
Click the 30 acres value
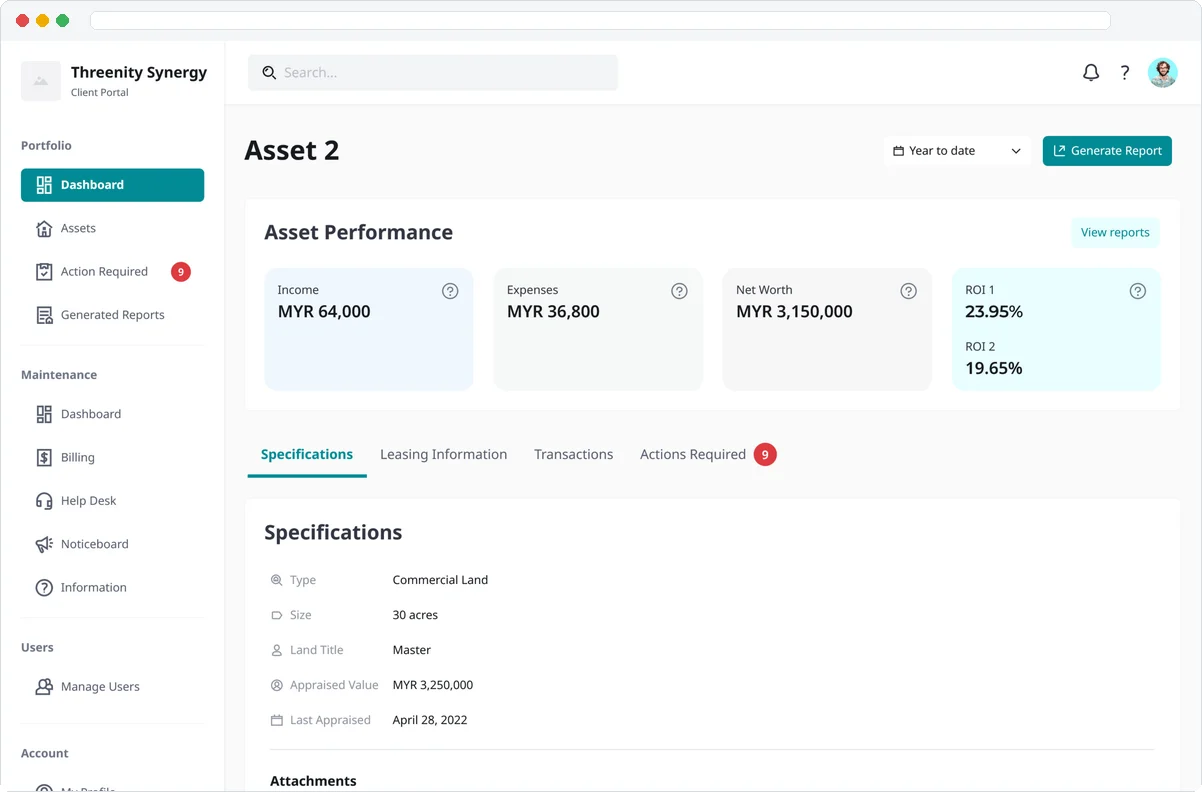(415, 615)
